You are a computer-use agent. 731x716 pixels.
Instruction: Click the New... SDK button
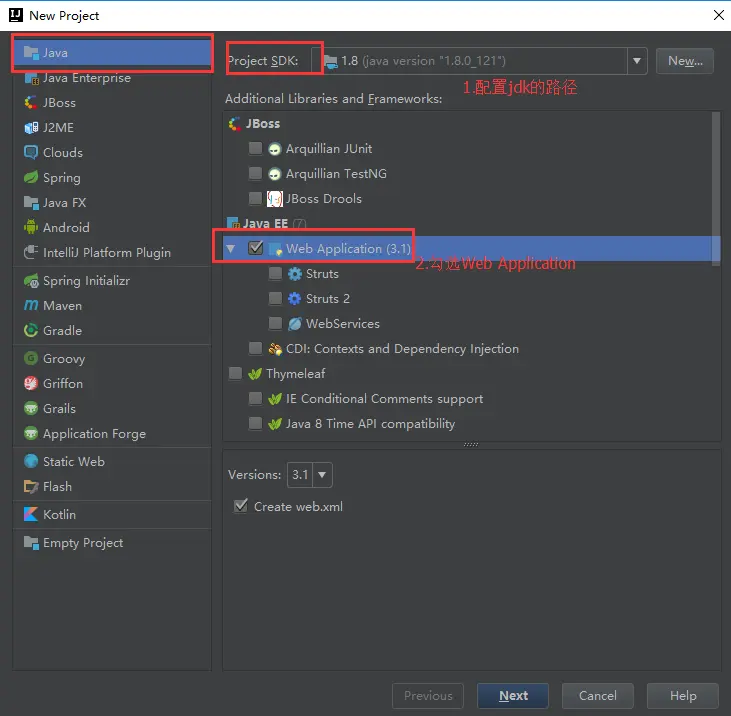click(x=685, y=61)
